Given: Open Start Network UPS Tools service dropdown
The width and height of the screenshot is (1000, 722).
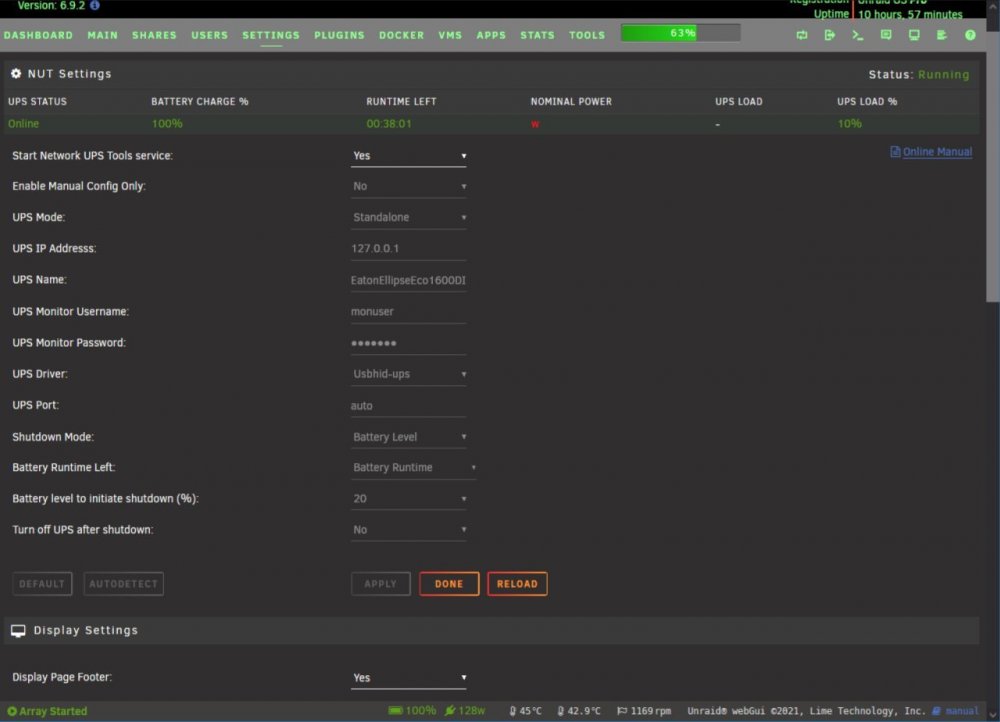Looking at the screenshot, I should point(409,156).
